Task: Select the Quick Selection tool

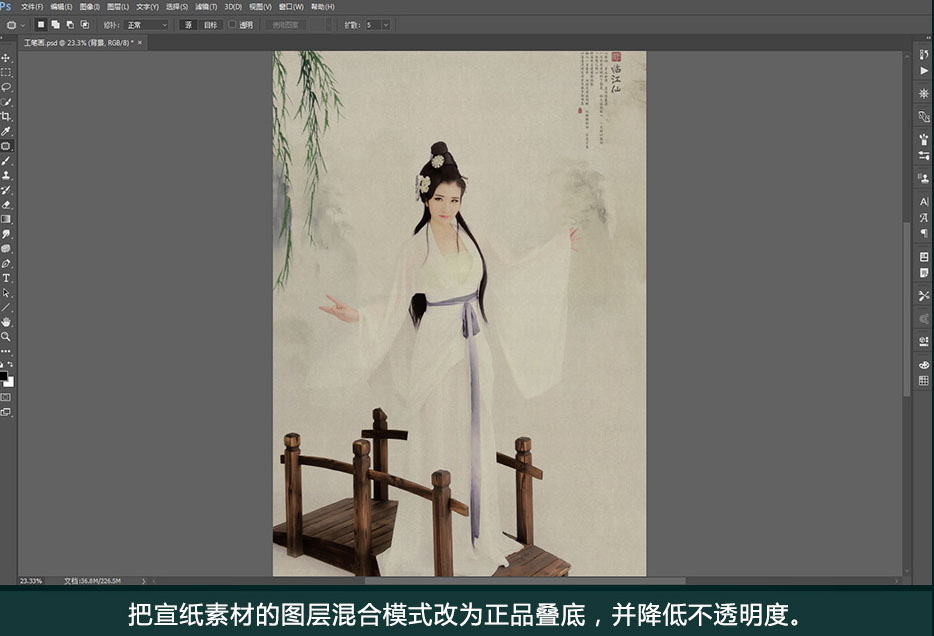Action: (6, 102)
